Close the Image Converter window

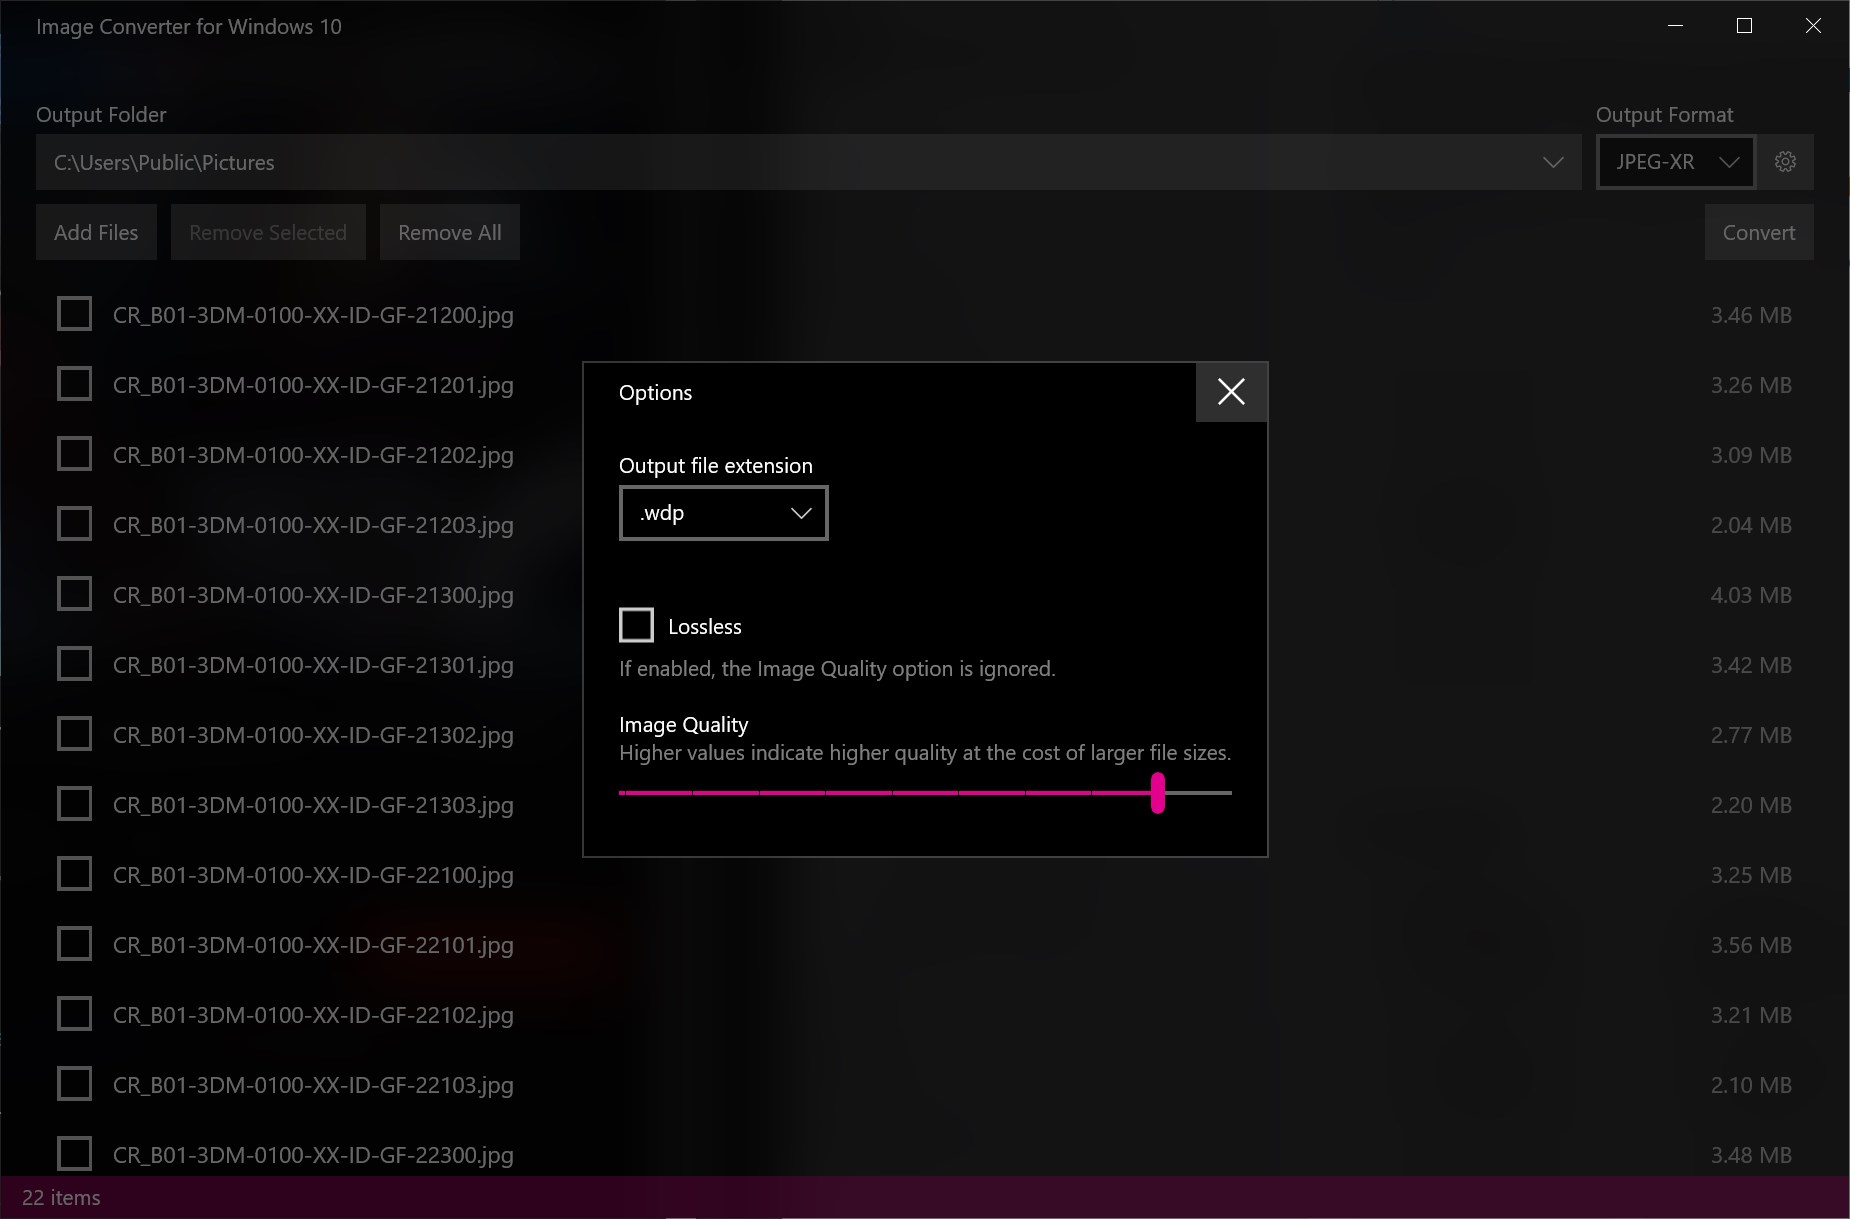pyautogui.click(x=1813, y=26)
